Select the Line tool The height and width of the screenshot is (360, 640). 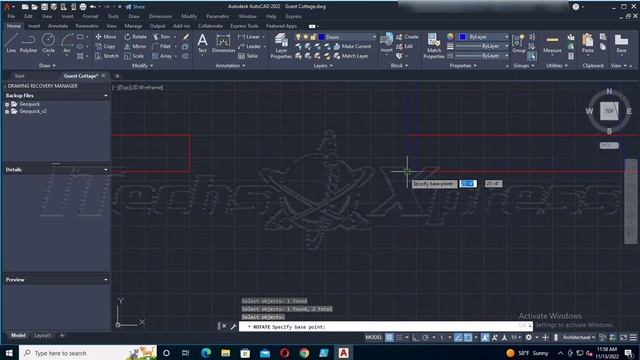coord(11,43)
